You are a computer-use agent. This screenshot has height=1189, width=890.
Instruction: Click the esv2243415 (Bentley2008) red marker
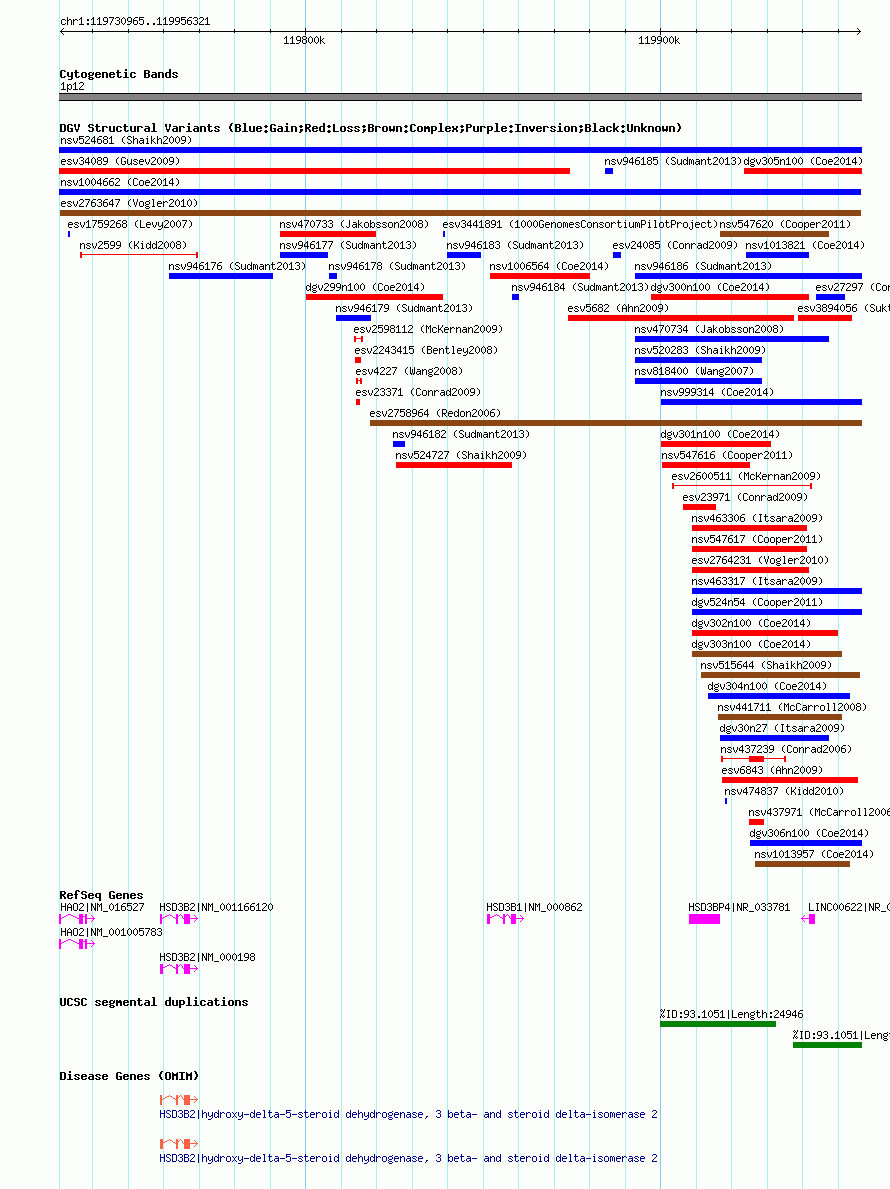(x=358, y=360)
